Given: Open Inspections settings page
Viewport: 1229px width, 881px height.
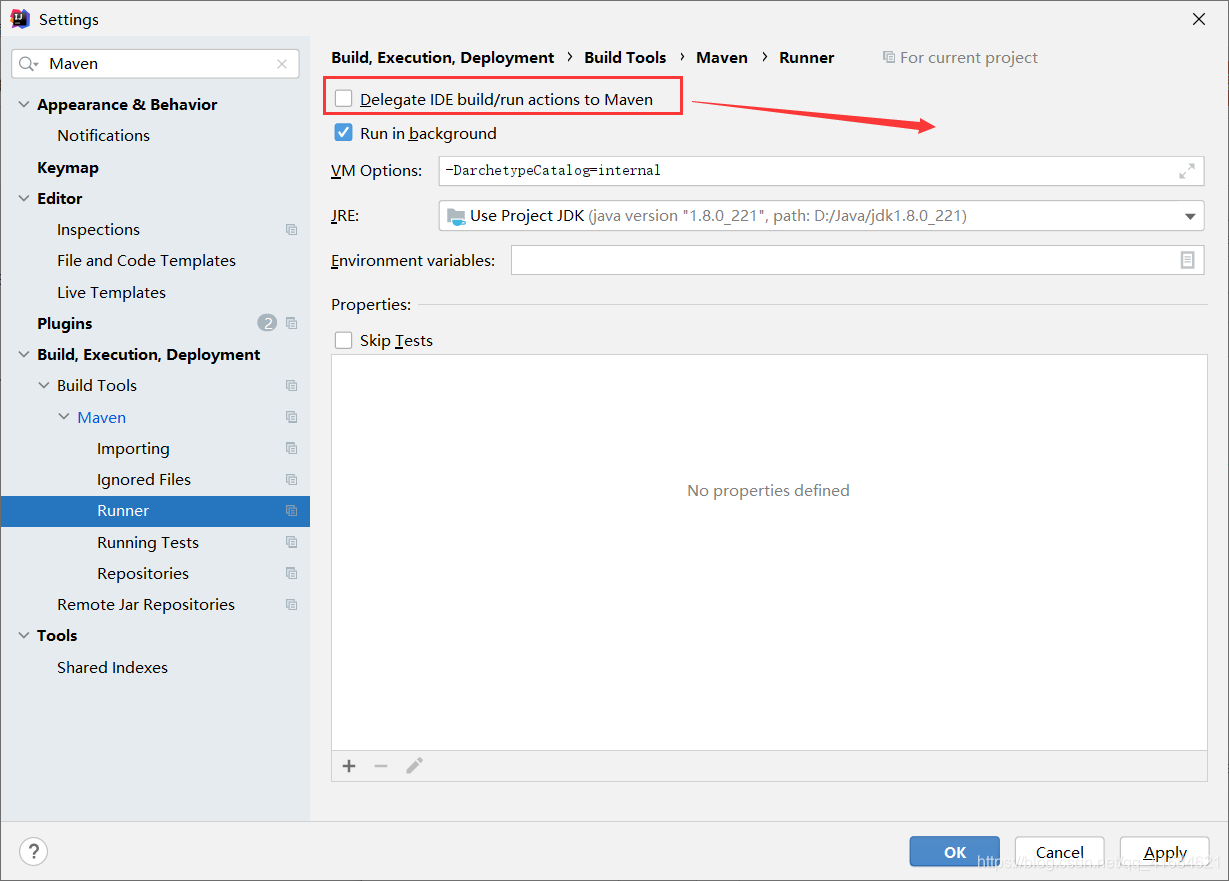Looking at the screenshot, I should 98,229.
